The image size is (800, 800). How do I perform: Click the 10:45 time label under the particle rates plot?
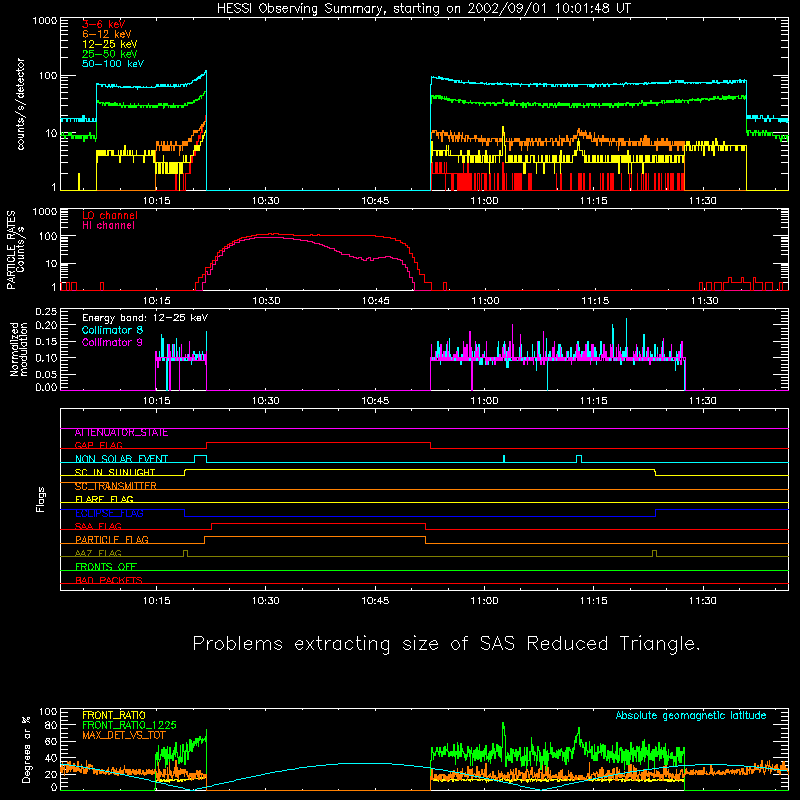376,301
